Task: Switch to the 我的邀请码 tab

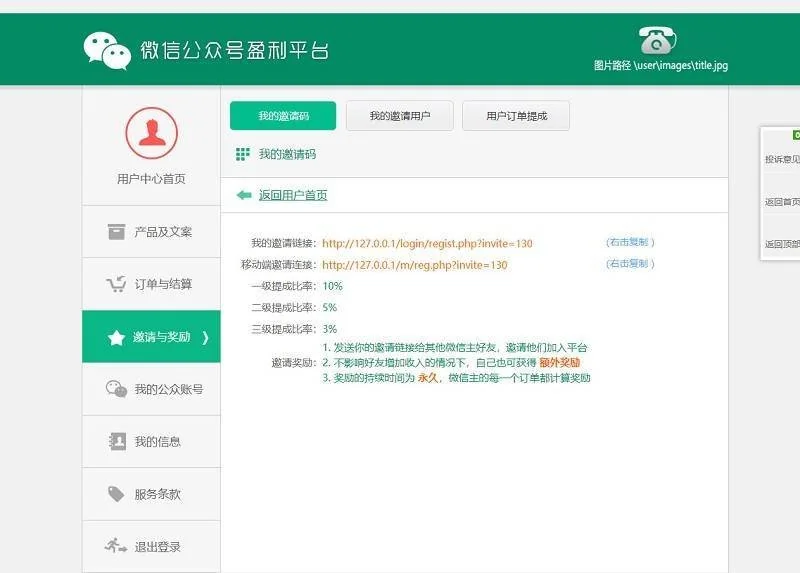Action: pos(283,116)
